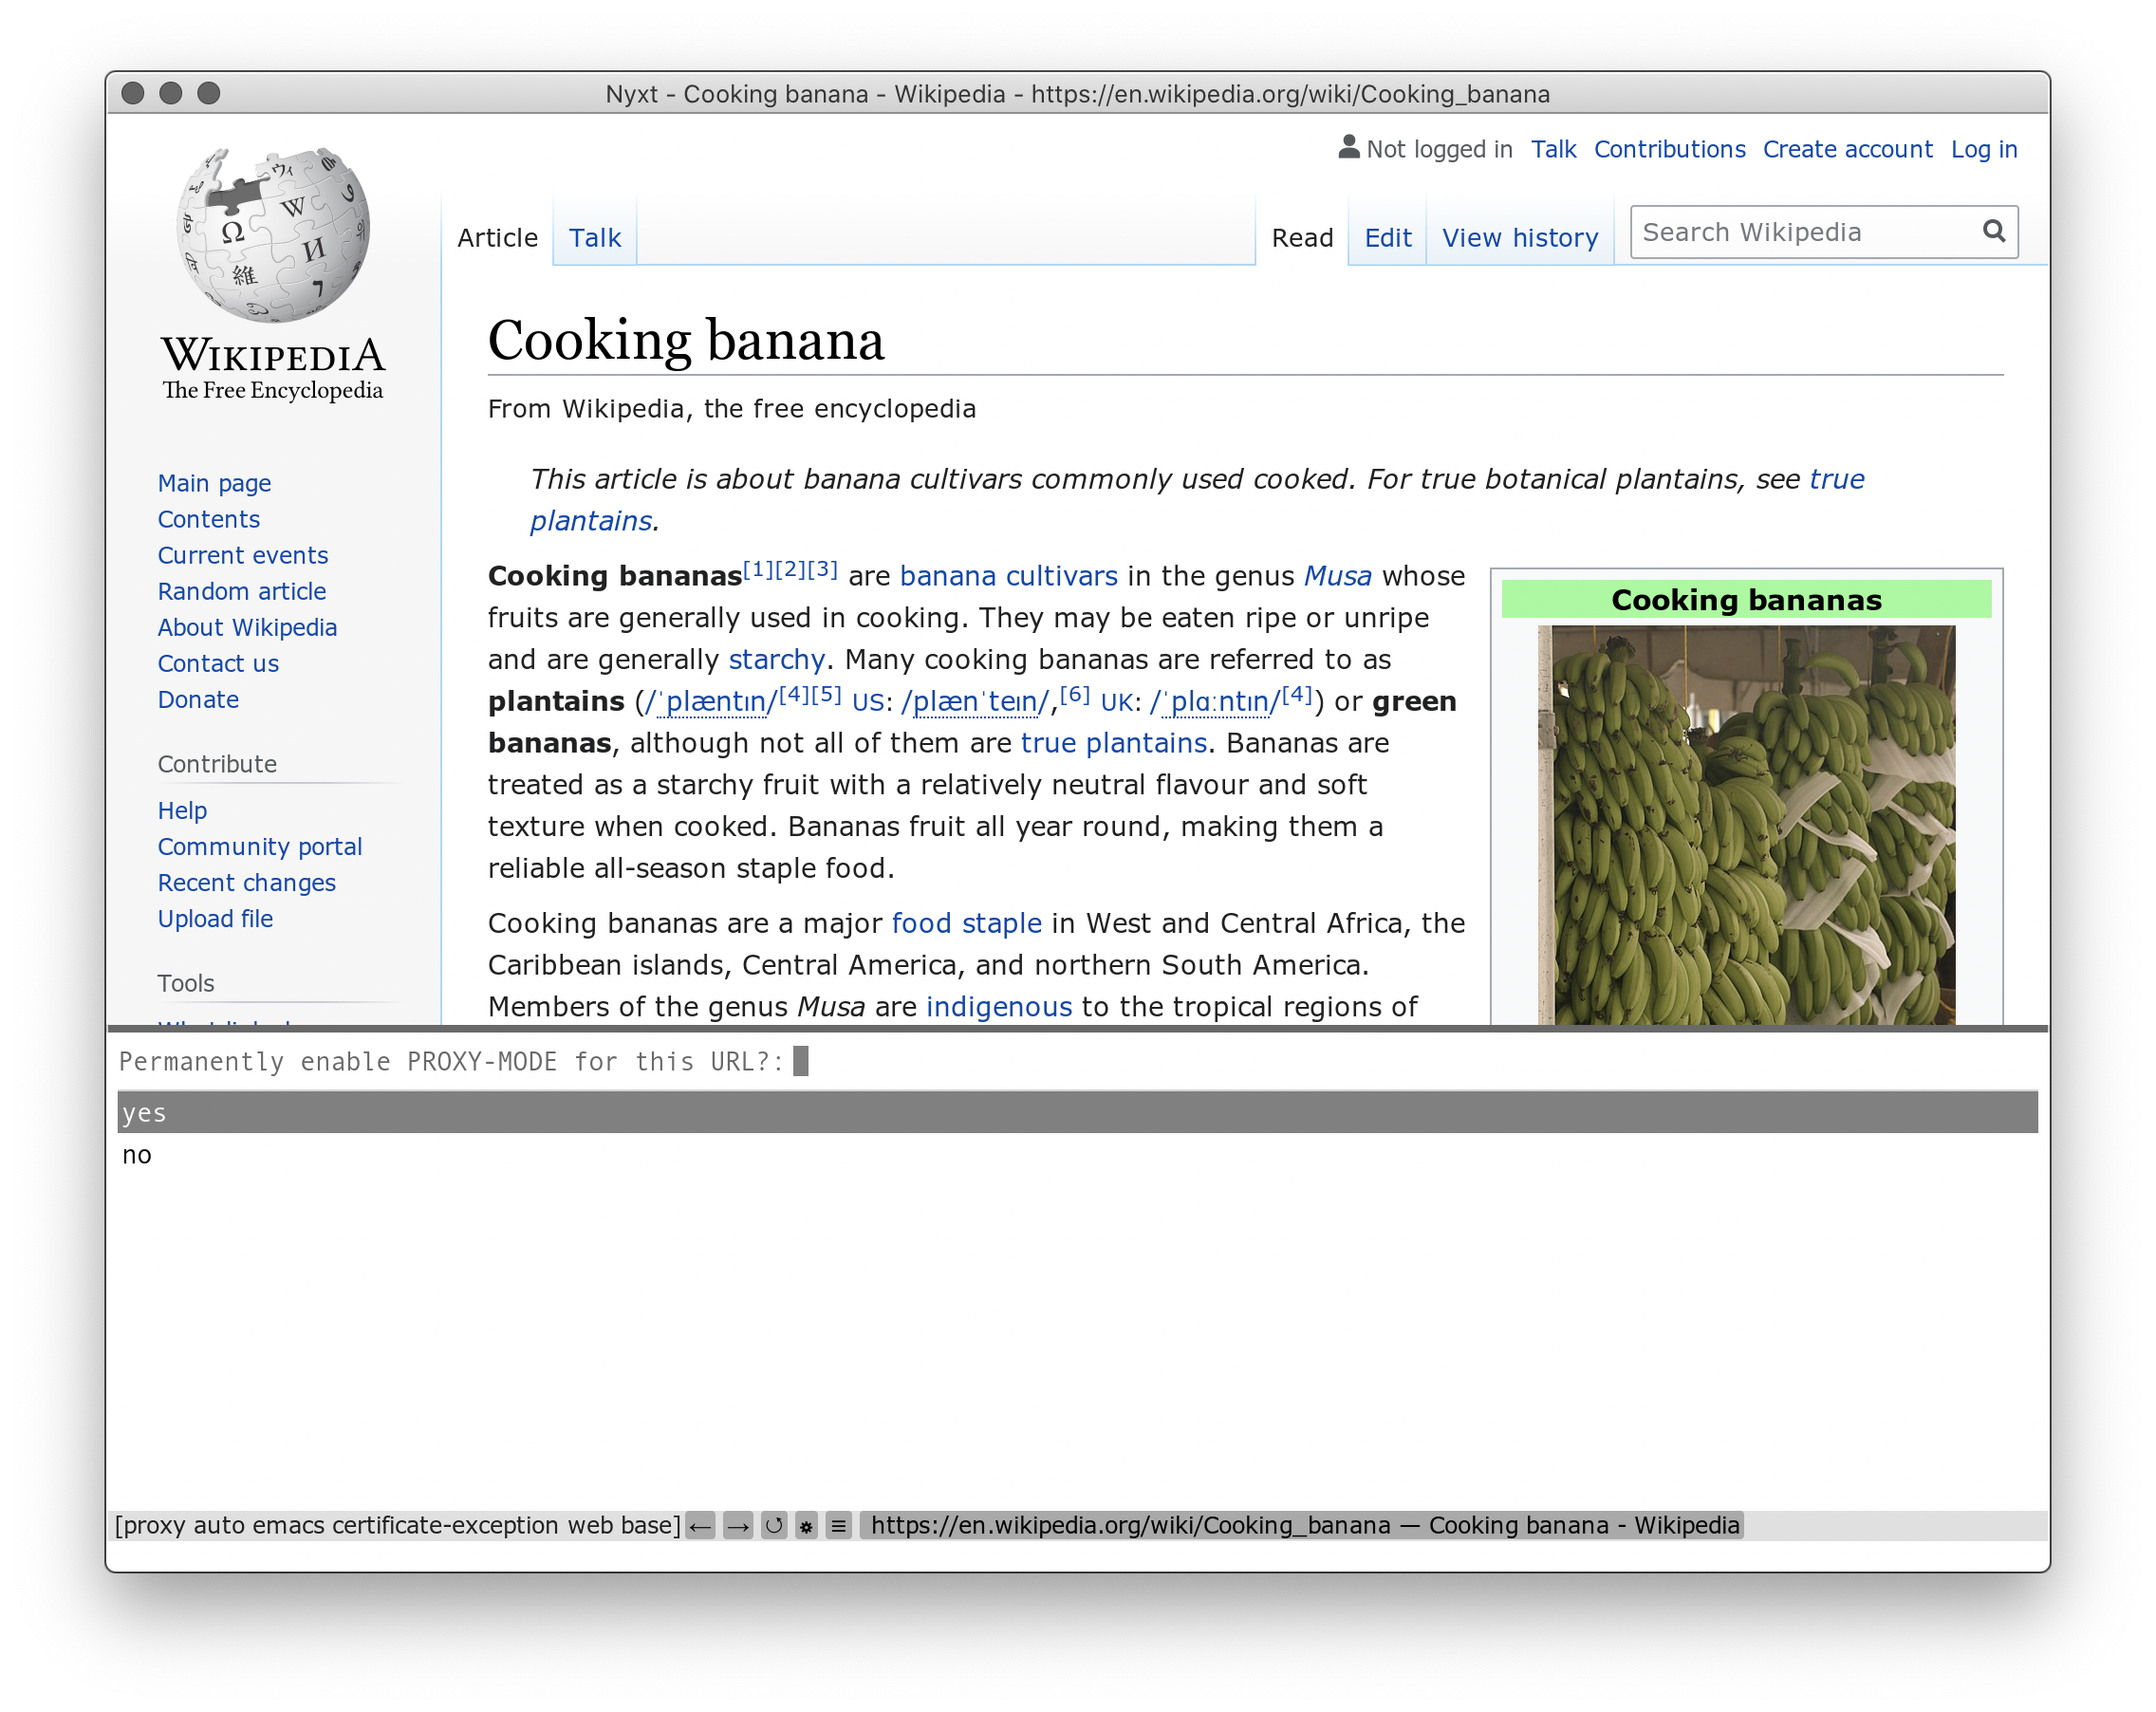The width and height of the screenshot is (2156, 1712).
Task: Click Contact us
Action: point(218,663)
